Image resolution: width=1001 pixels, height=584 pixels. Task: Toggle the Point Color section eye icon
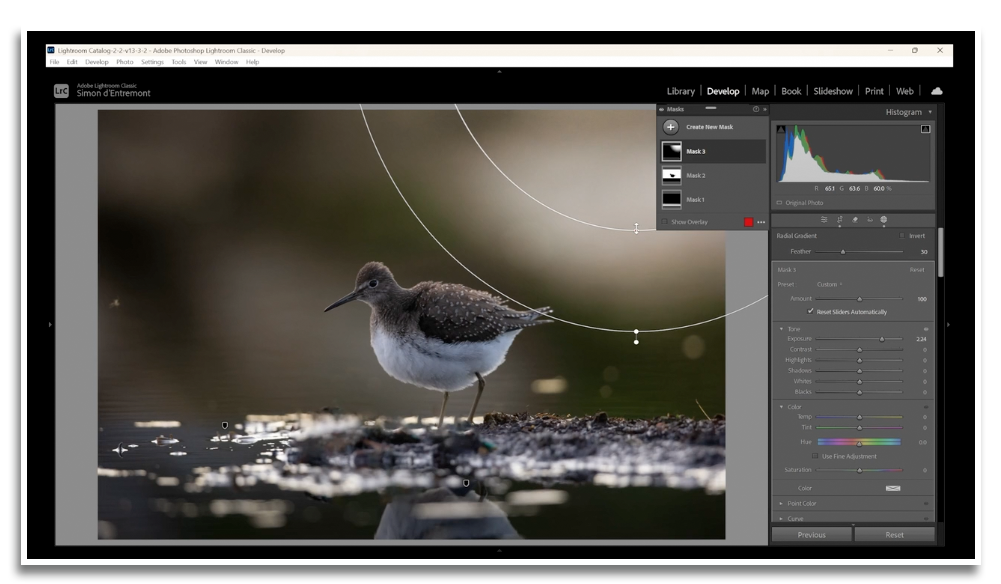pyautogui.click(x=925, y=504)
